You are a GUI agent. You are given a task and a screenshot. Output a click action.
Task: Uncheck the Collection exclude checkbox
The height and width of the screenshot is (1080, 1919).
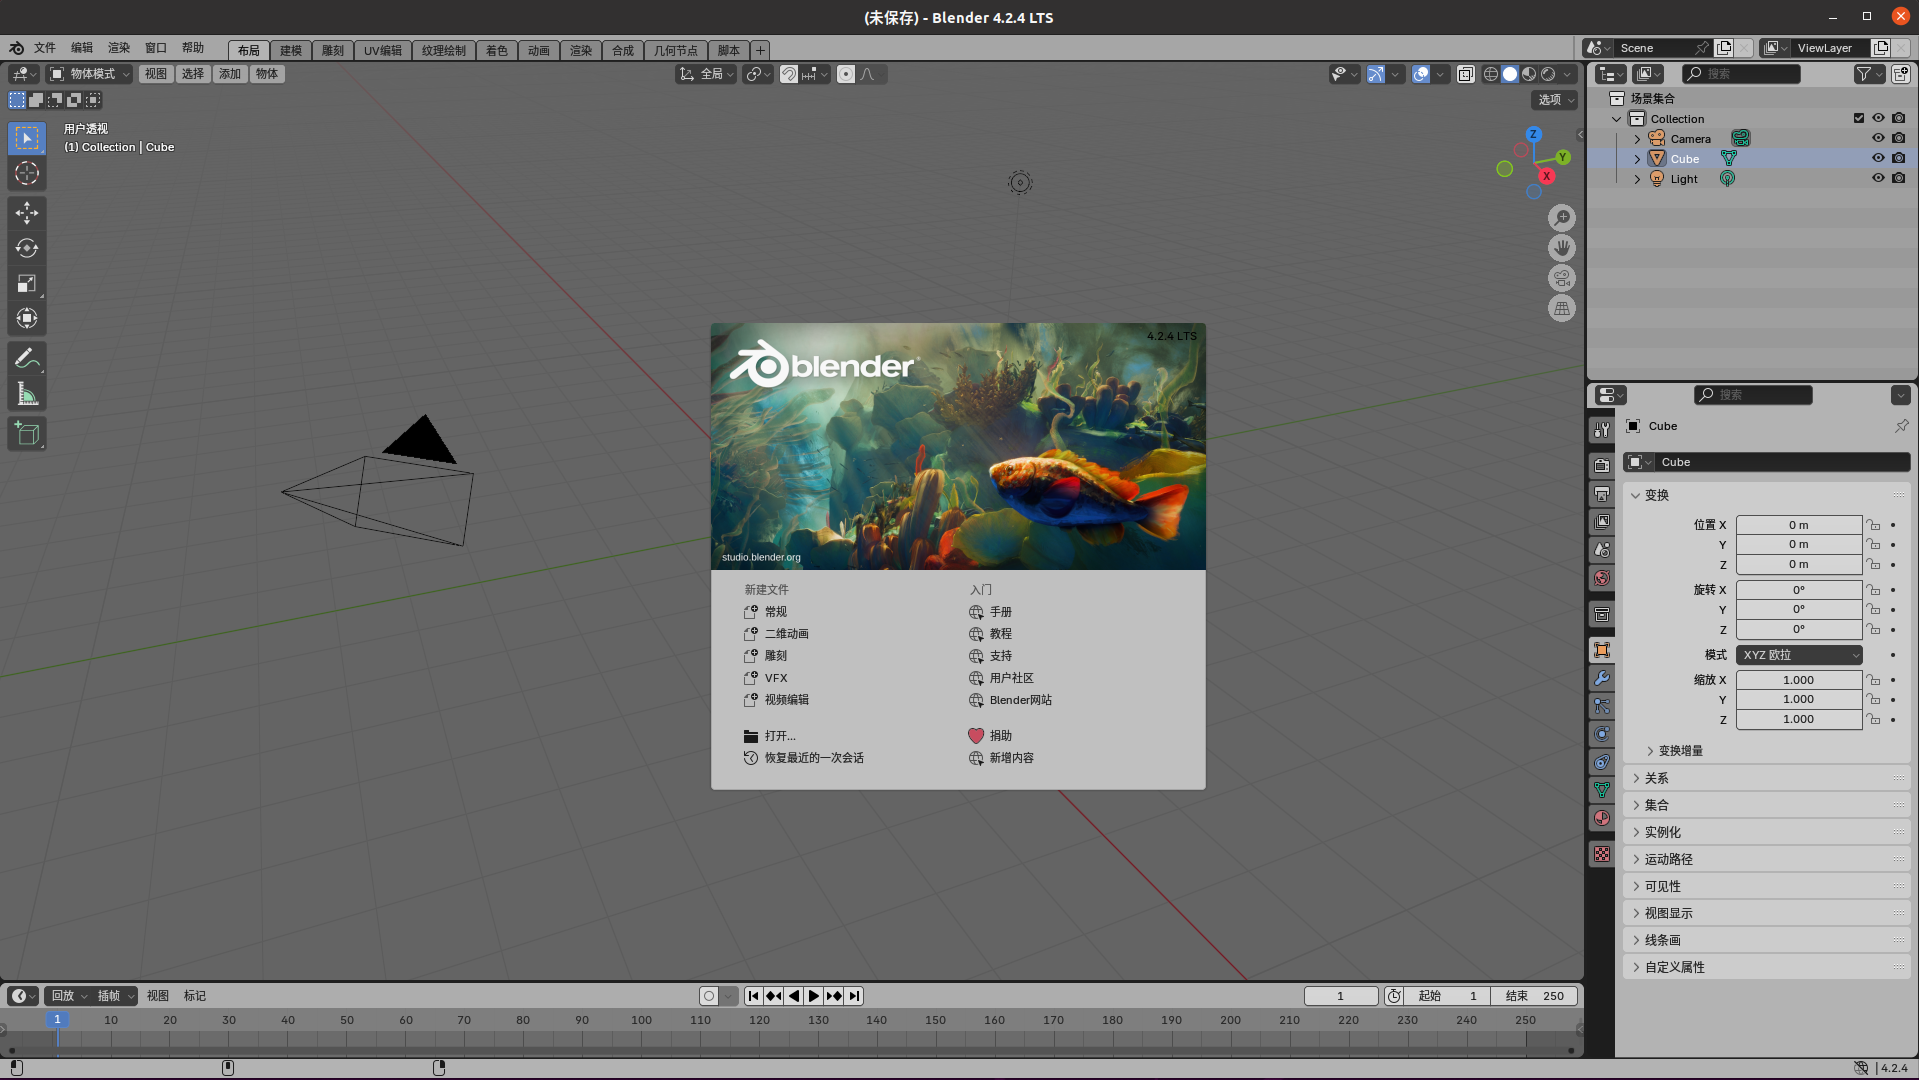1859,118
